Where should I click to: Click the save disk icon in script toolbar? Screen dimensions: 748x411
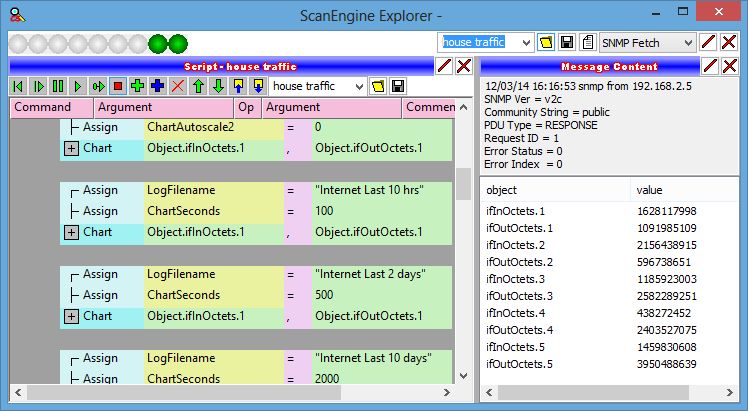pos(398,86)
